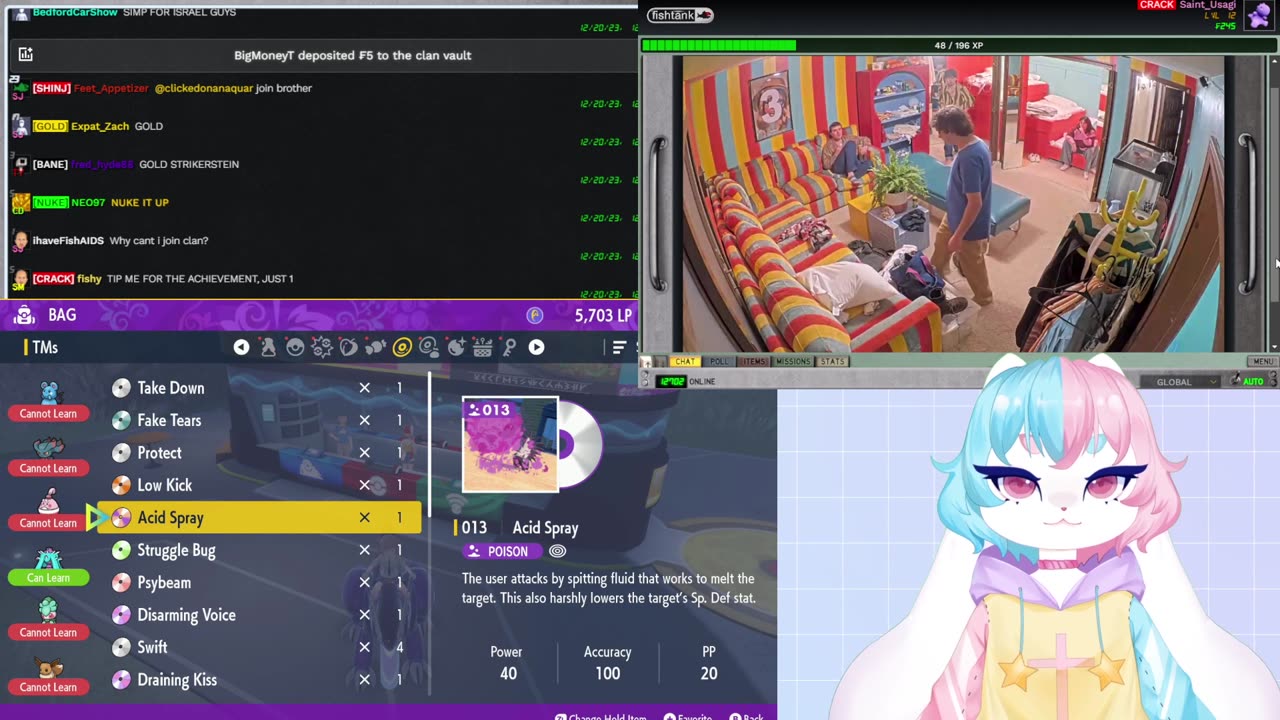Image resolution: width=1280 pixels, height=720 pixels.
Task: Click the online viewer count 12702
Action: (x=672, y=381)
